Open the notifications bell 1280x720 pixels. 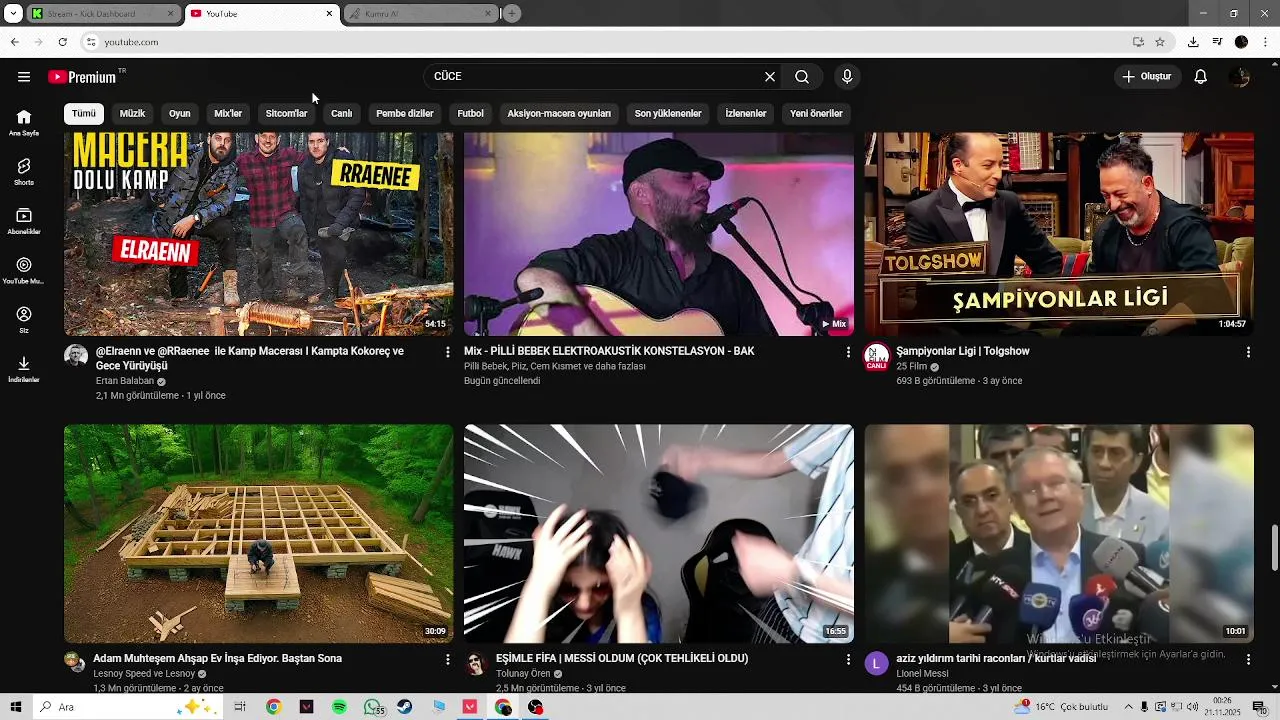click(x=1201, y=77)
